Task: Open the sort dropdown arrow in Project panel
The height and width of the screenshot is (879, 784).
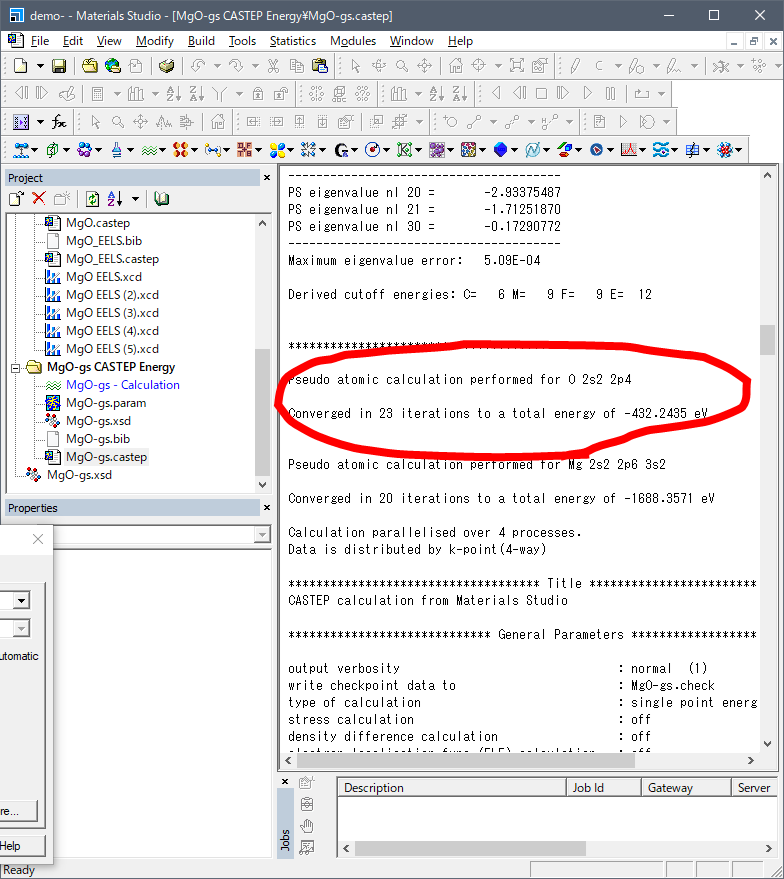Action: tap(135, 198)
